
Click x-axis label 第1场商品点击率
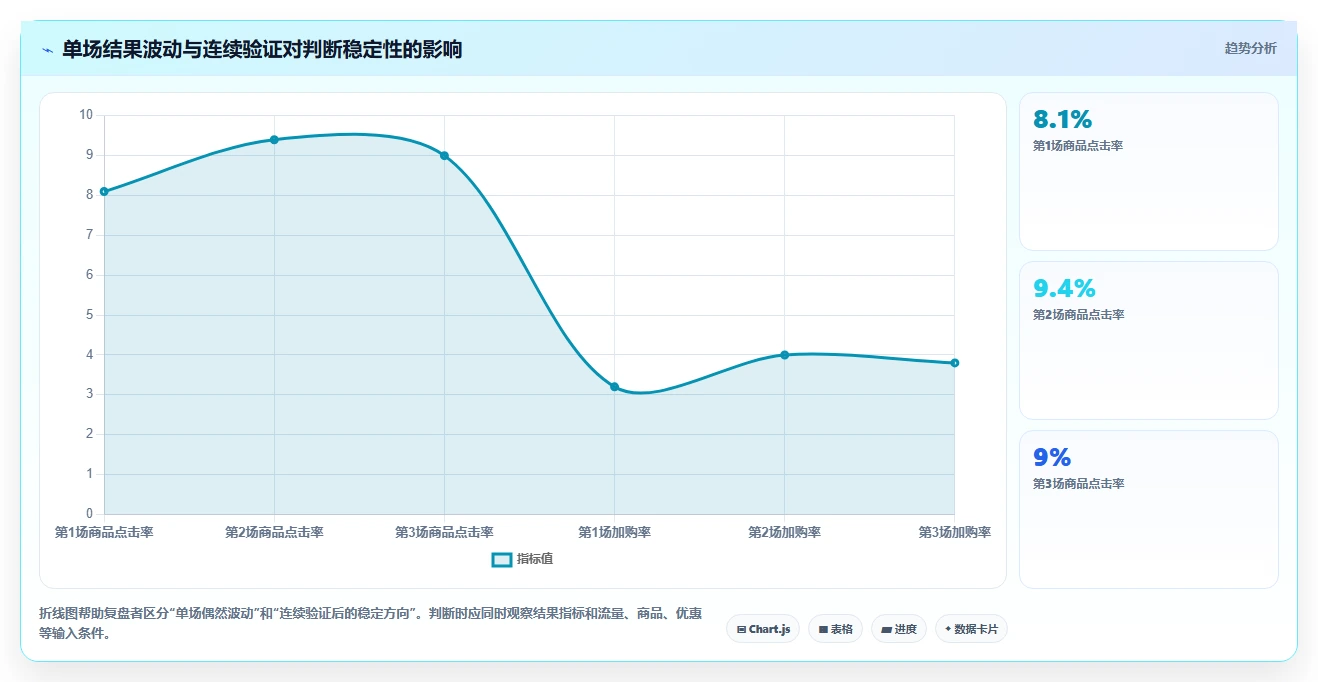tap(104, 532)
